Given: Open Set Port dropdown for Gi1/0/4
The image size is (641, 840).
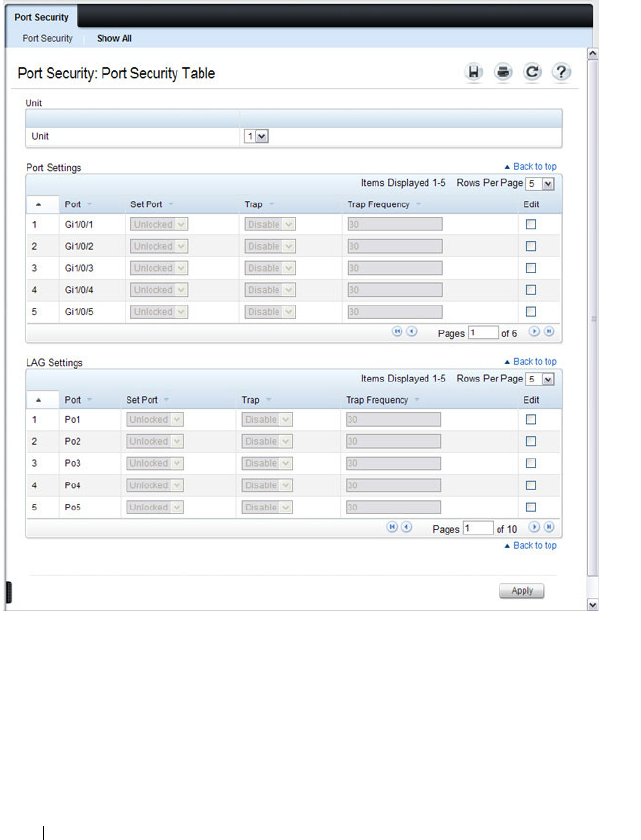Looking at the screenshot, I should pyautogui.click(x=159, y=290).
